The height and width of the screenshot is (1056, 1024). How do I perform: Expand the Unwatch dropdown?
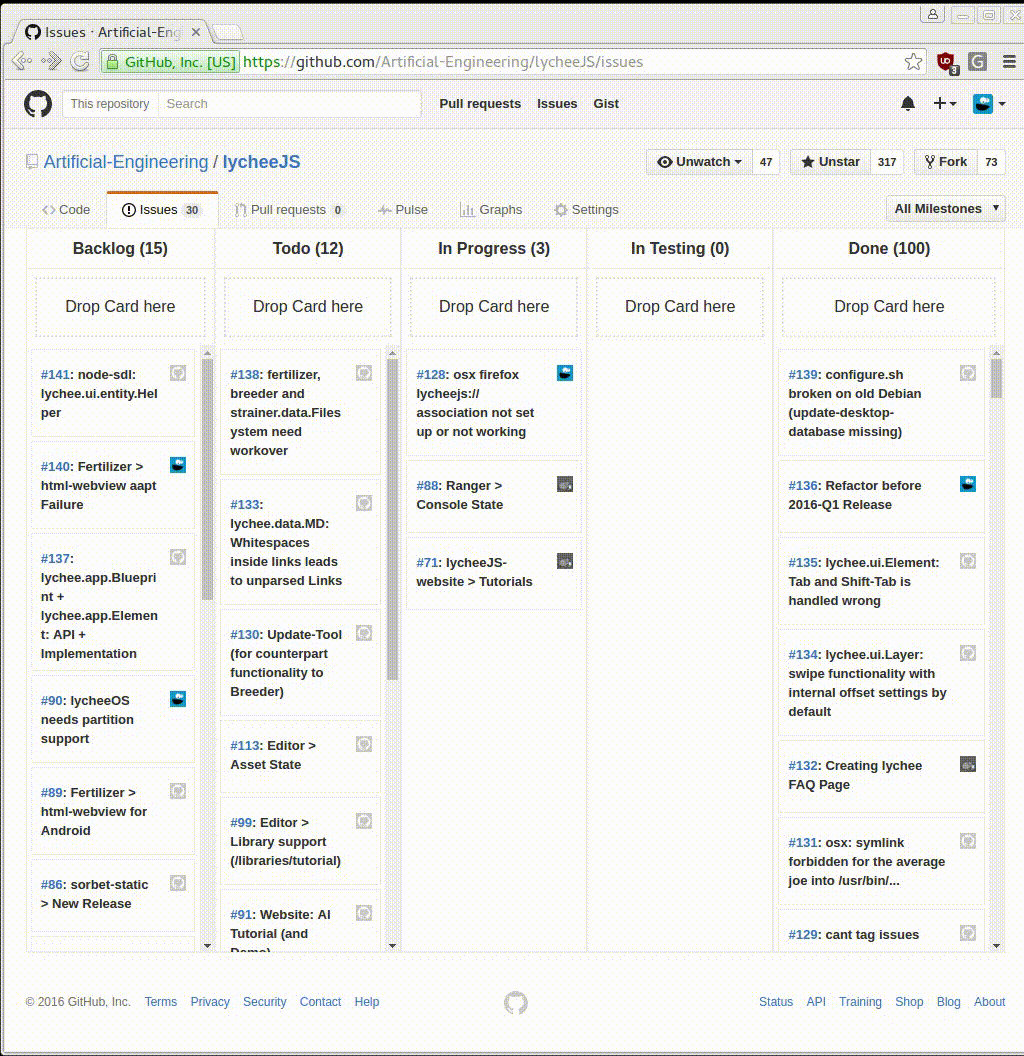[699, 162]
